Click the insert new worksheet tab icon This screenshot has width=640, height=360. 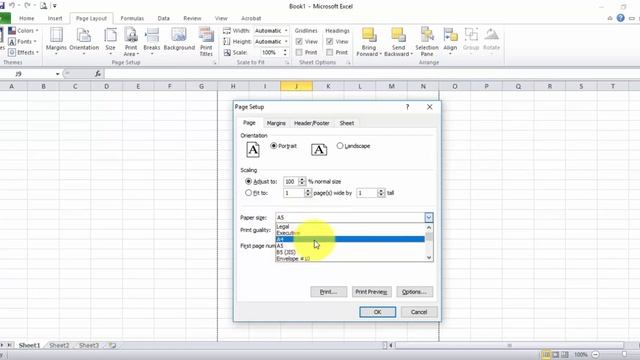112,345
